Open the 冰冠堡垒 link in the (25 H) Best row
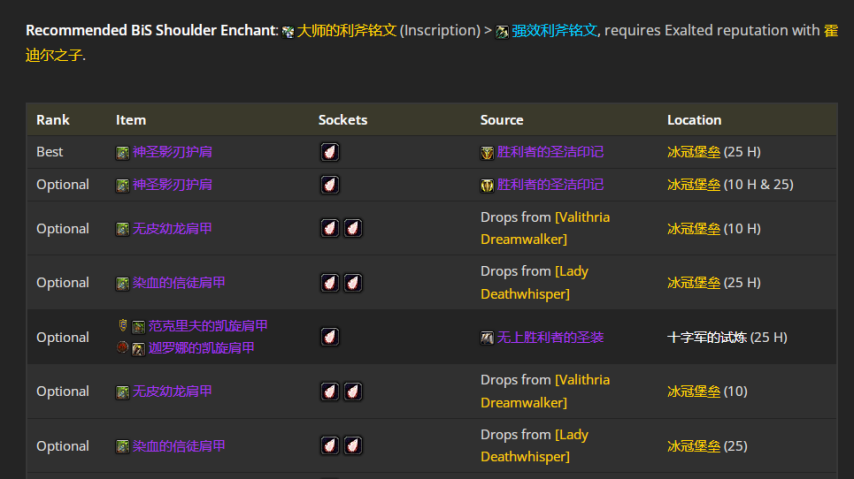 (x=693, y=152)
